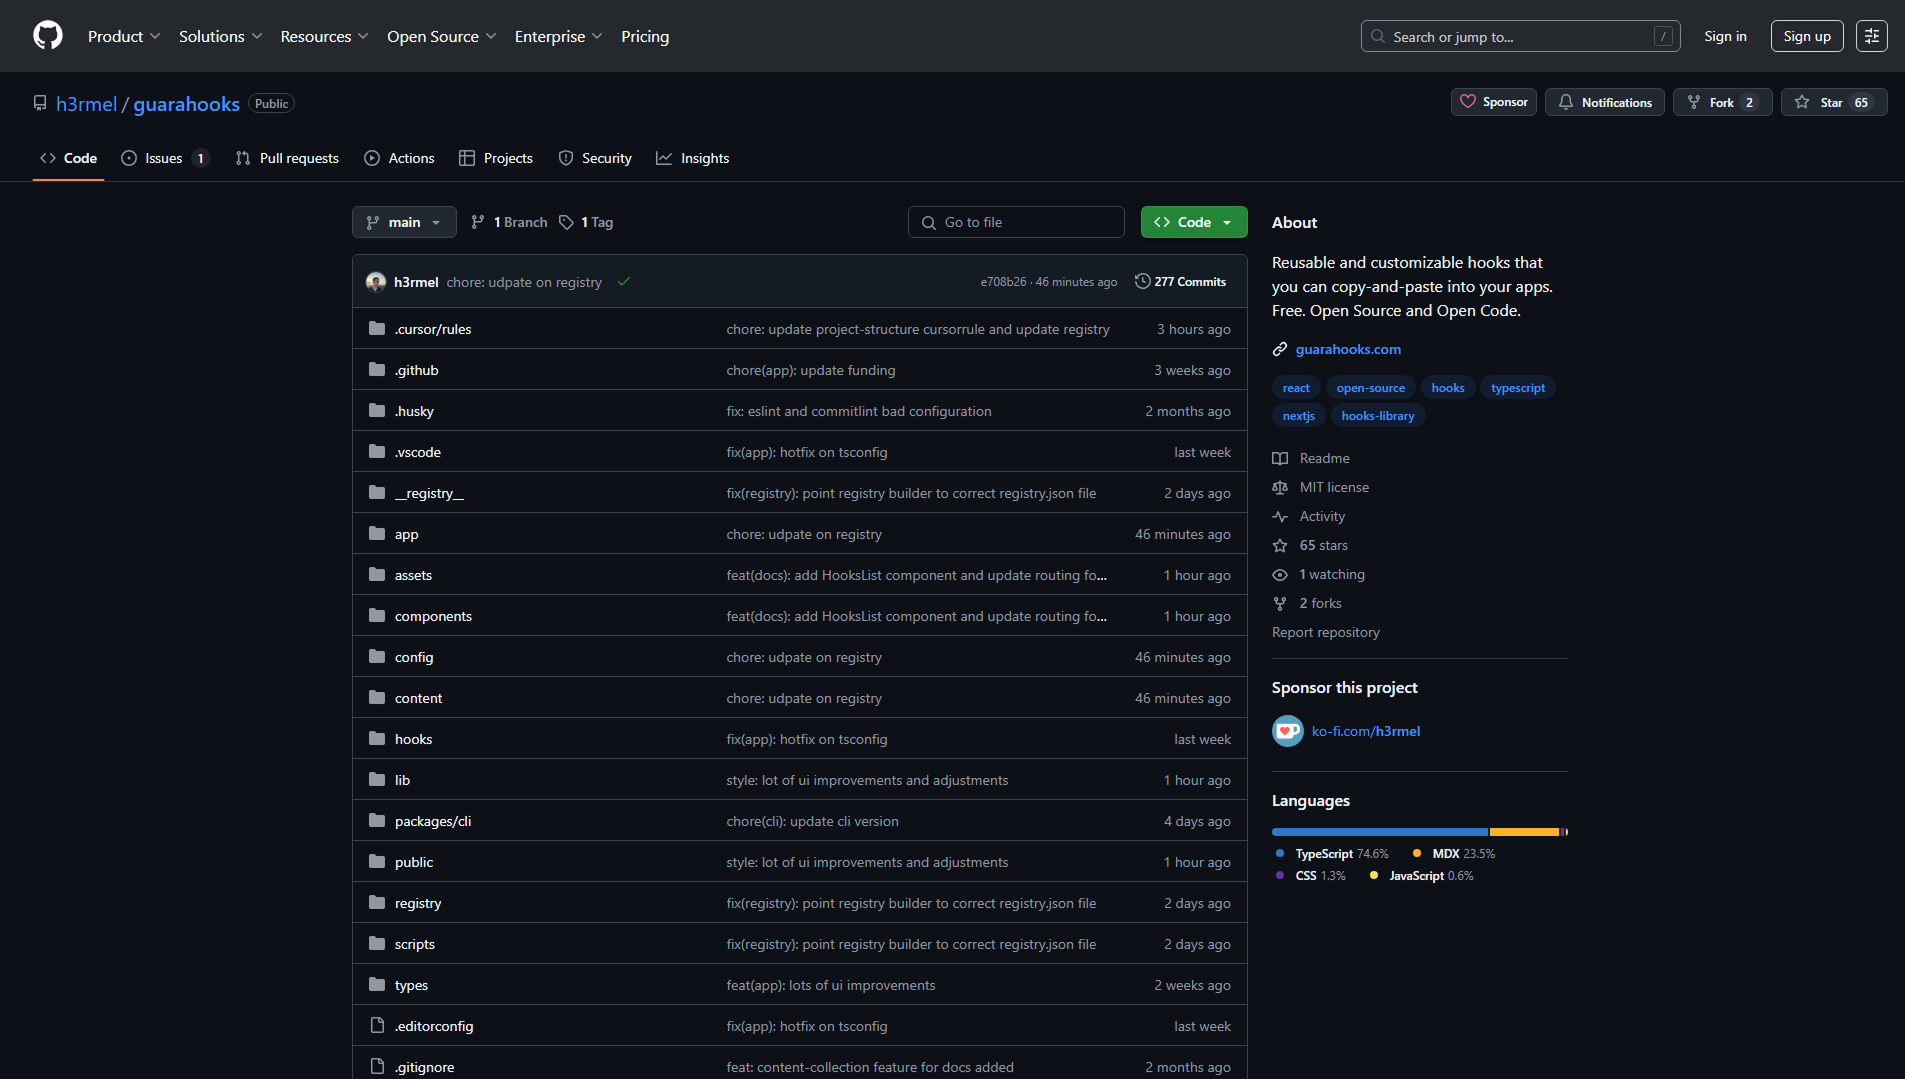Click the app folder icon
Image resolution: width=1905 pixels, height=1079 pixels.
(377, 534)
